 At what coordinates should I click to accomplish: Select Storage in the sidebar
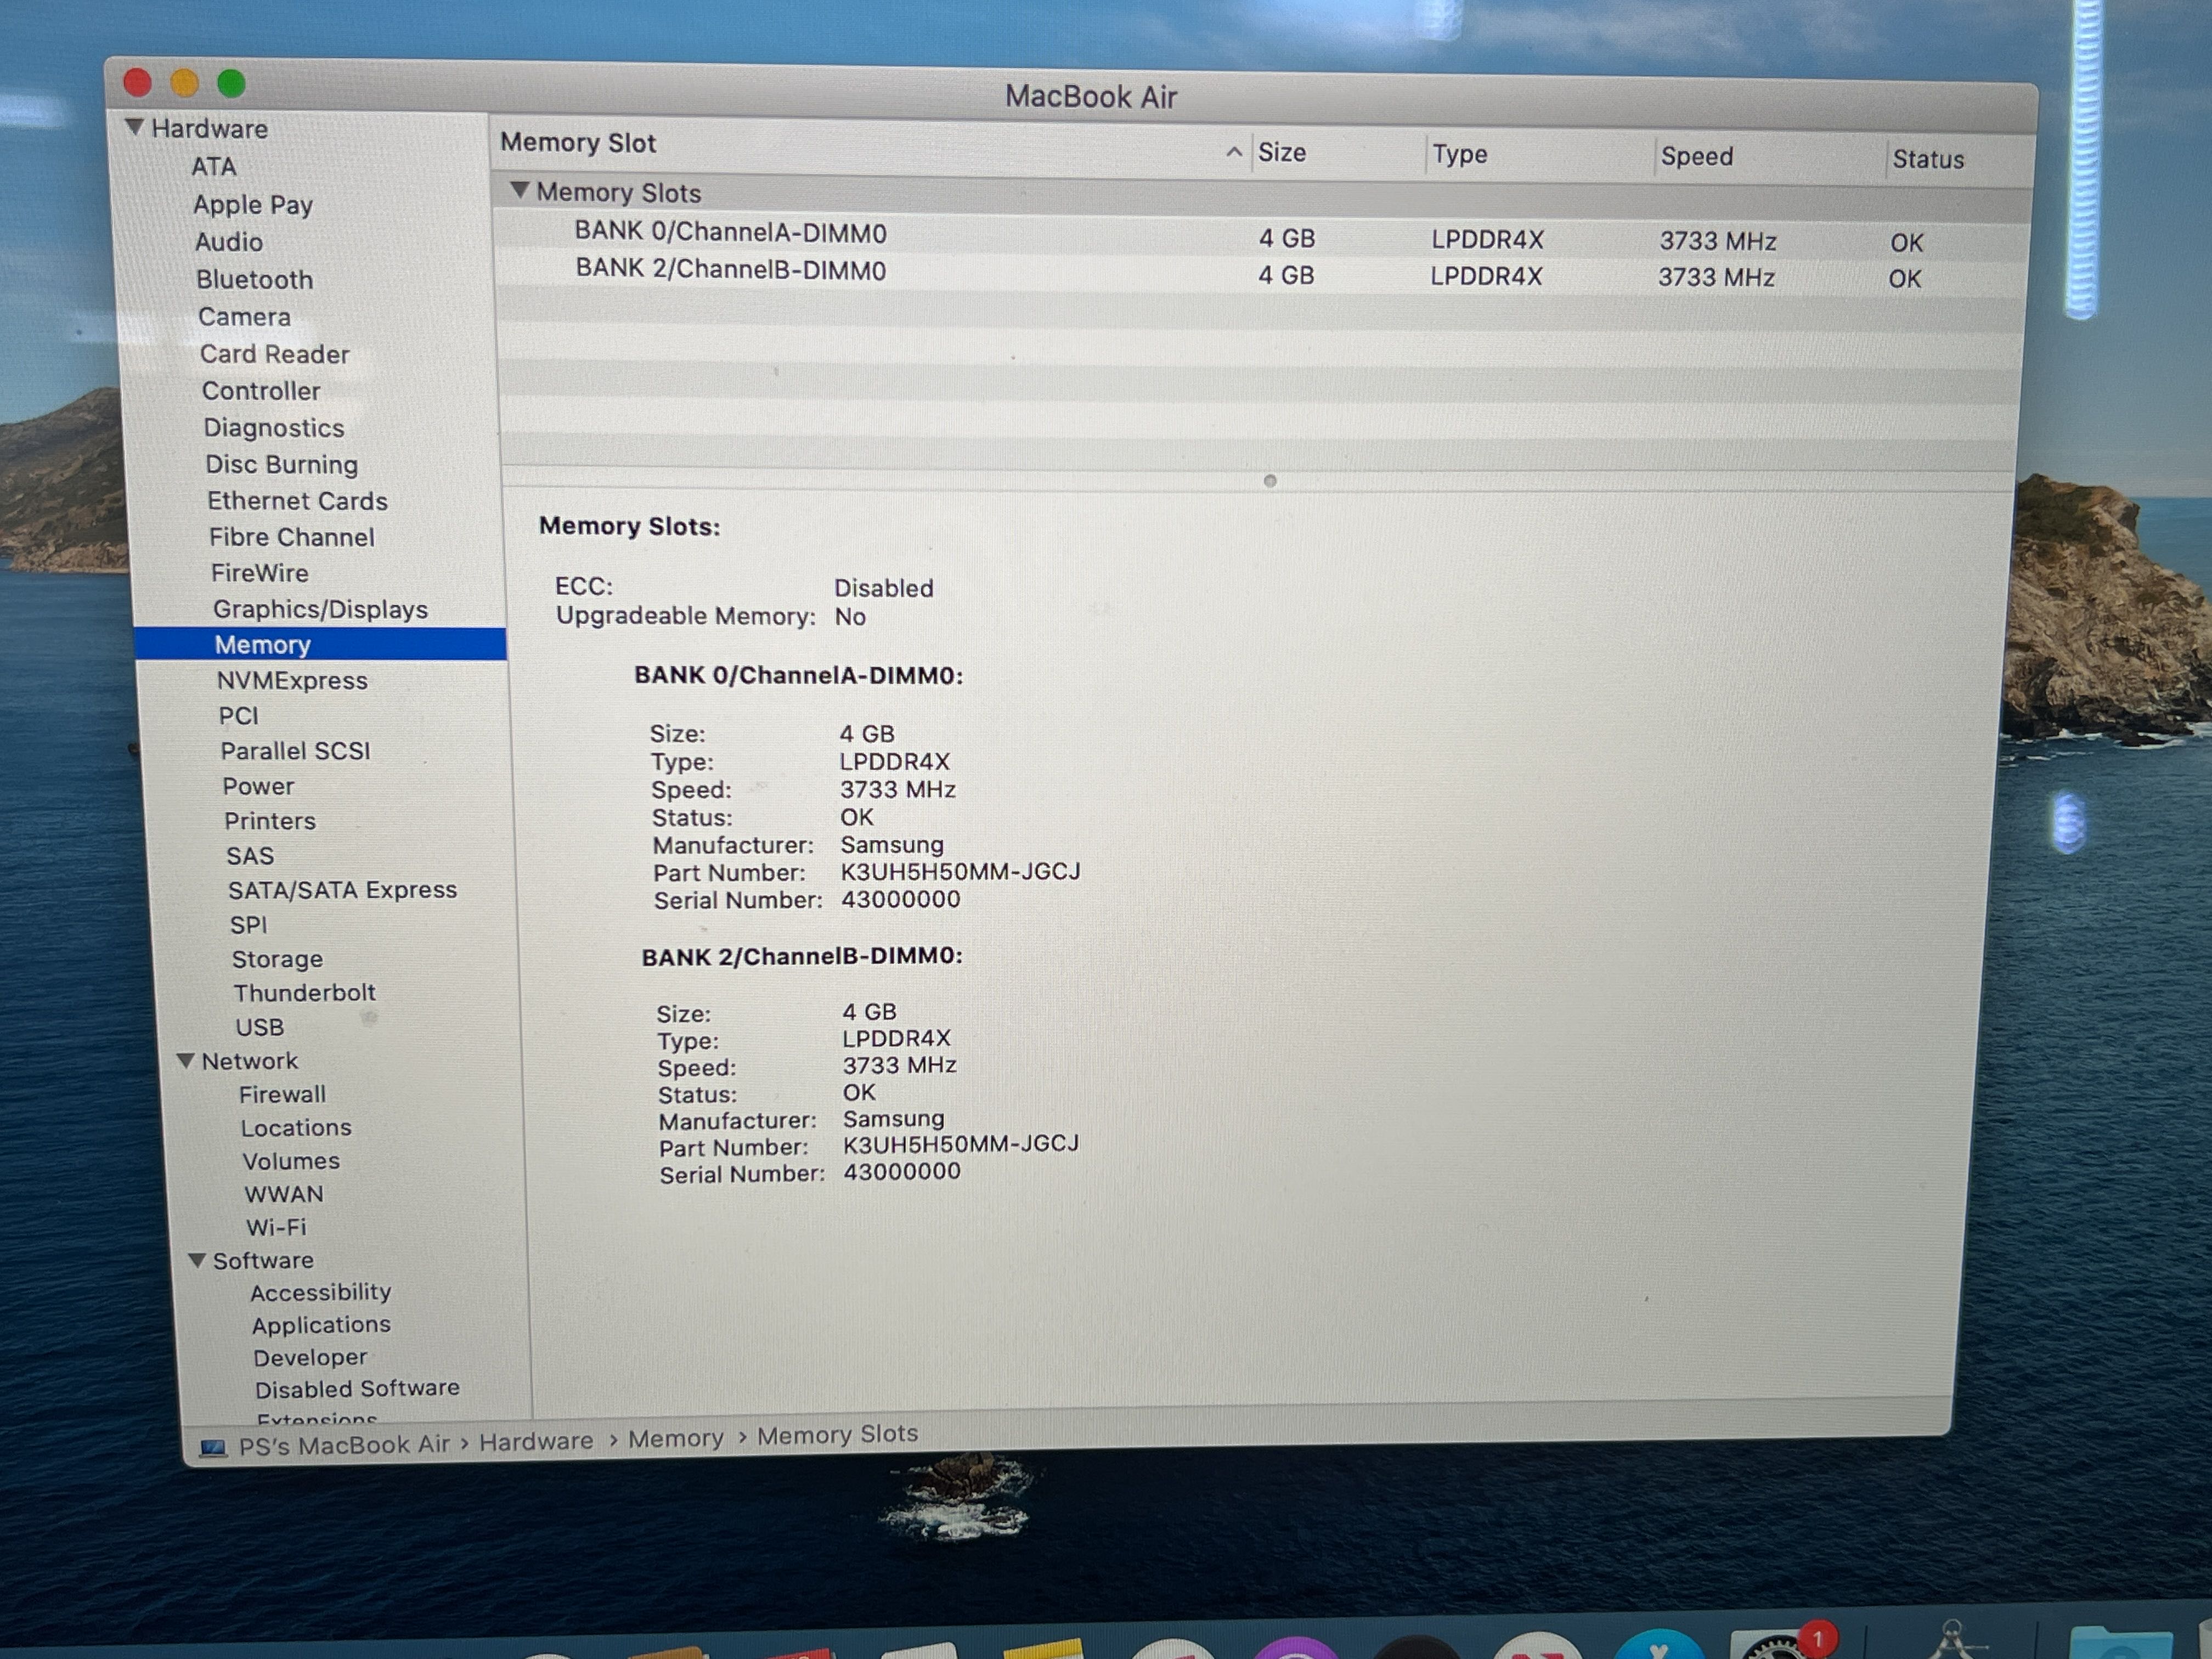[277, 959]
